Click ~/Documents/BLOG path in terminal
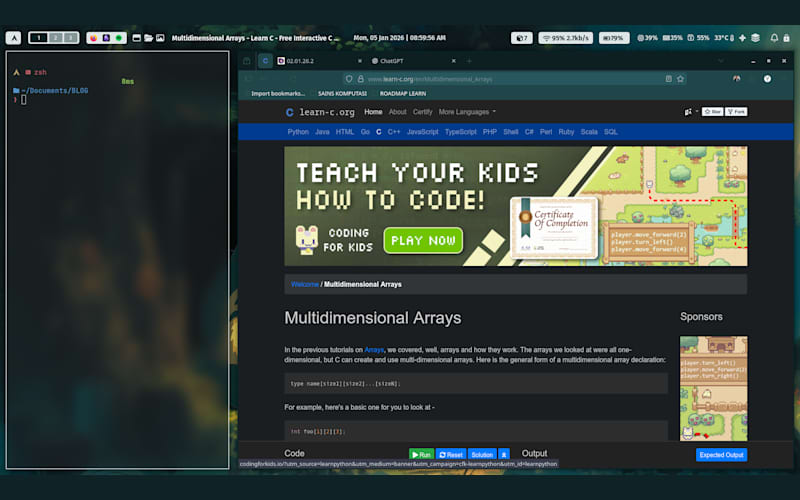The width and height of the screenshot is (800, 500). [55, 90]
